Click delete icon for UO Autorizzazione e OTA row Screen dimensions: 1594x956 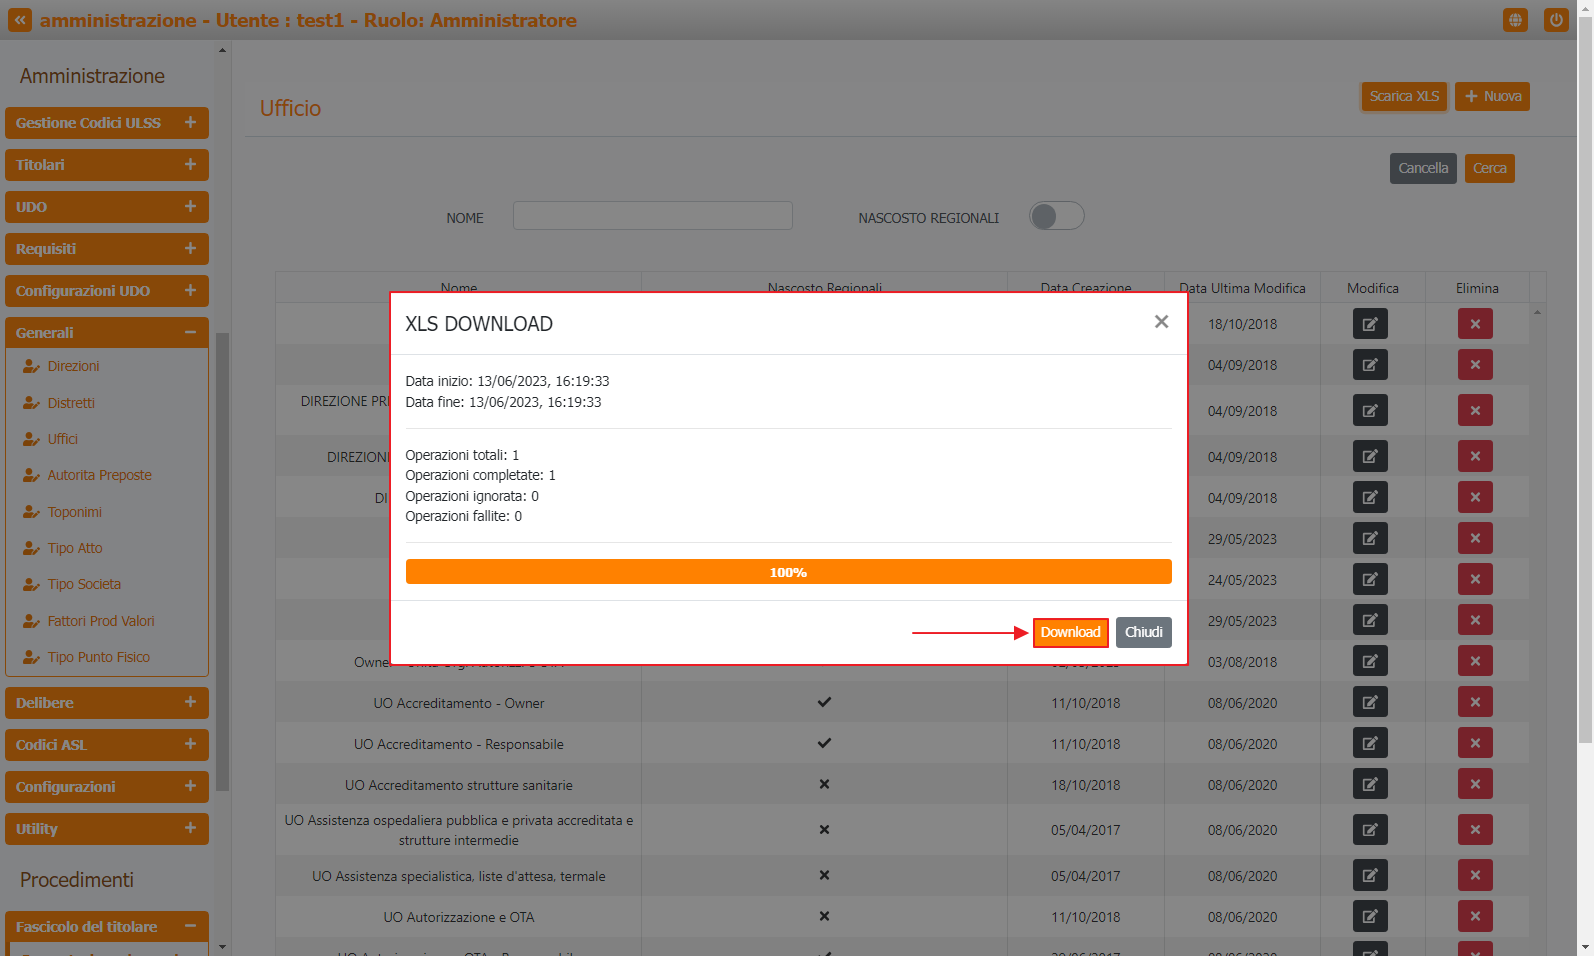(x=1474, y=916)
